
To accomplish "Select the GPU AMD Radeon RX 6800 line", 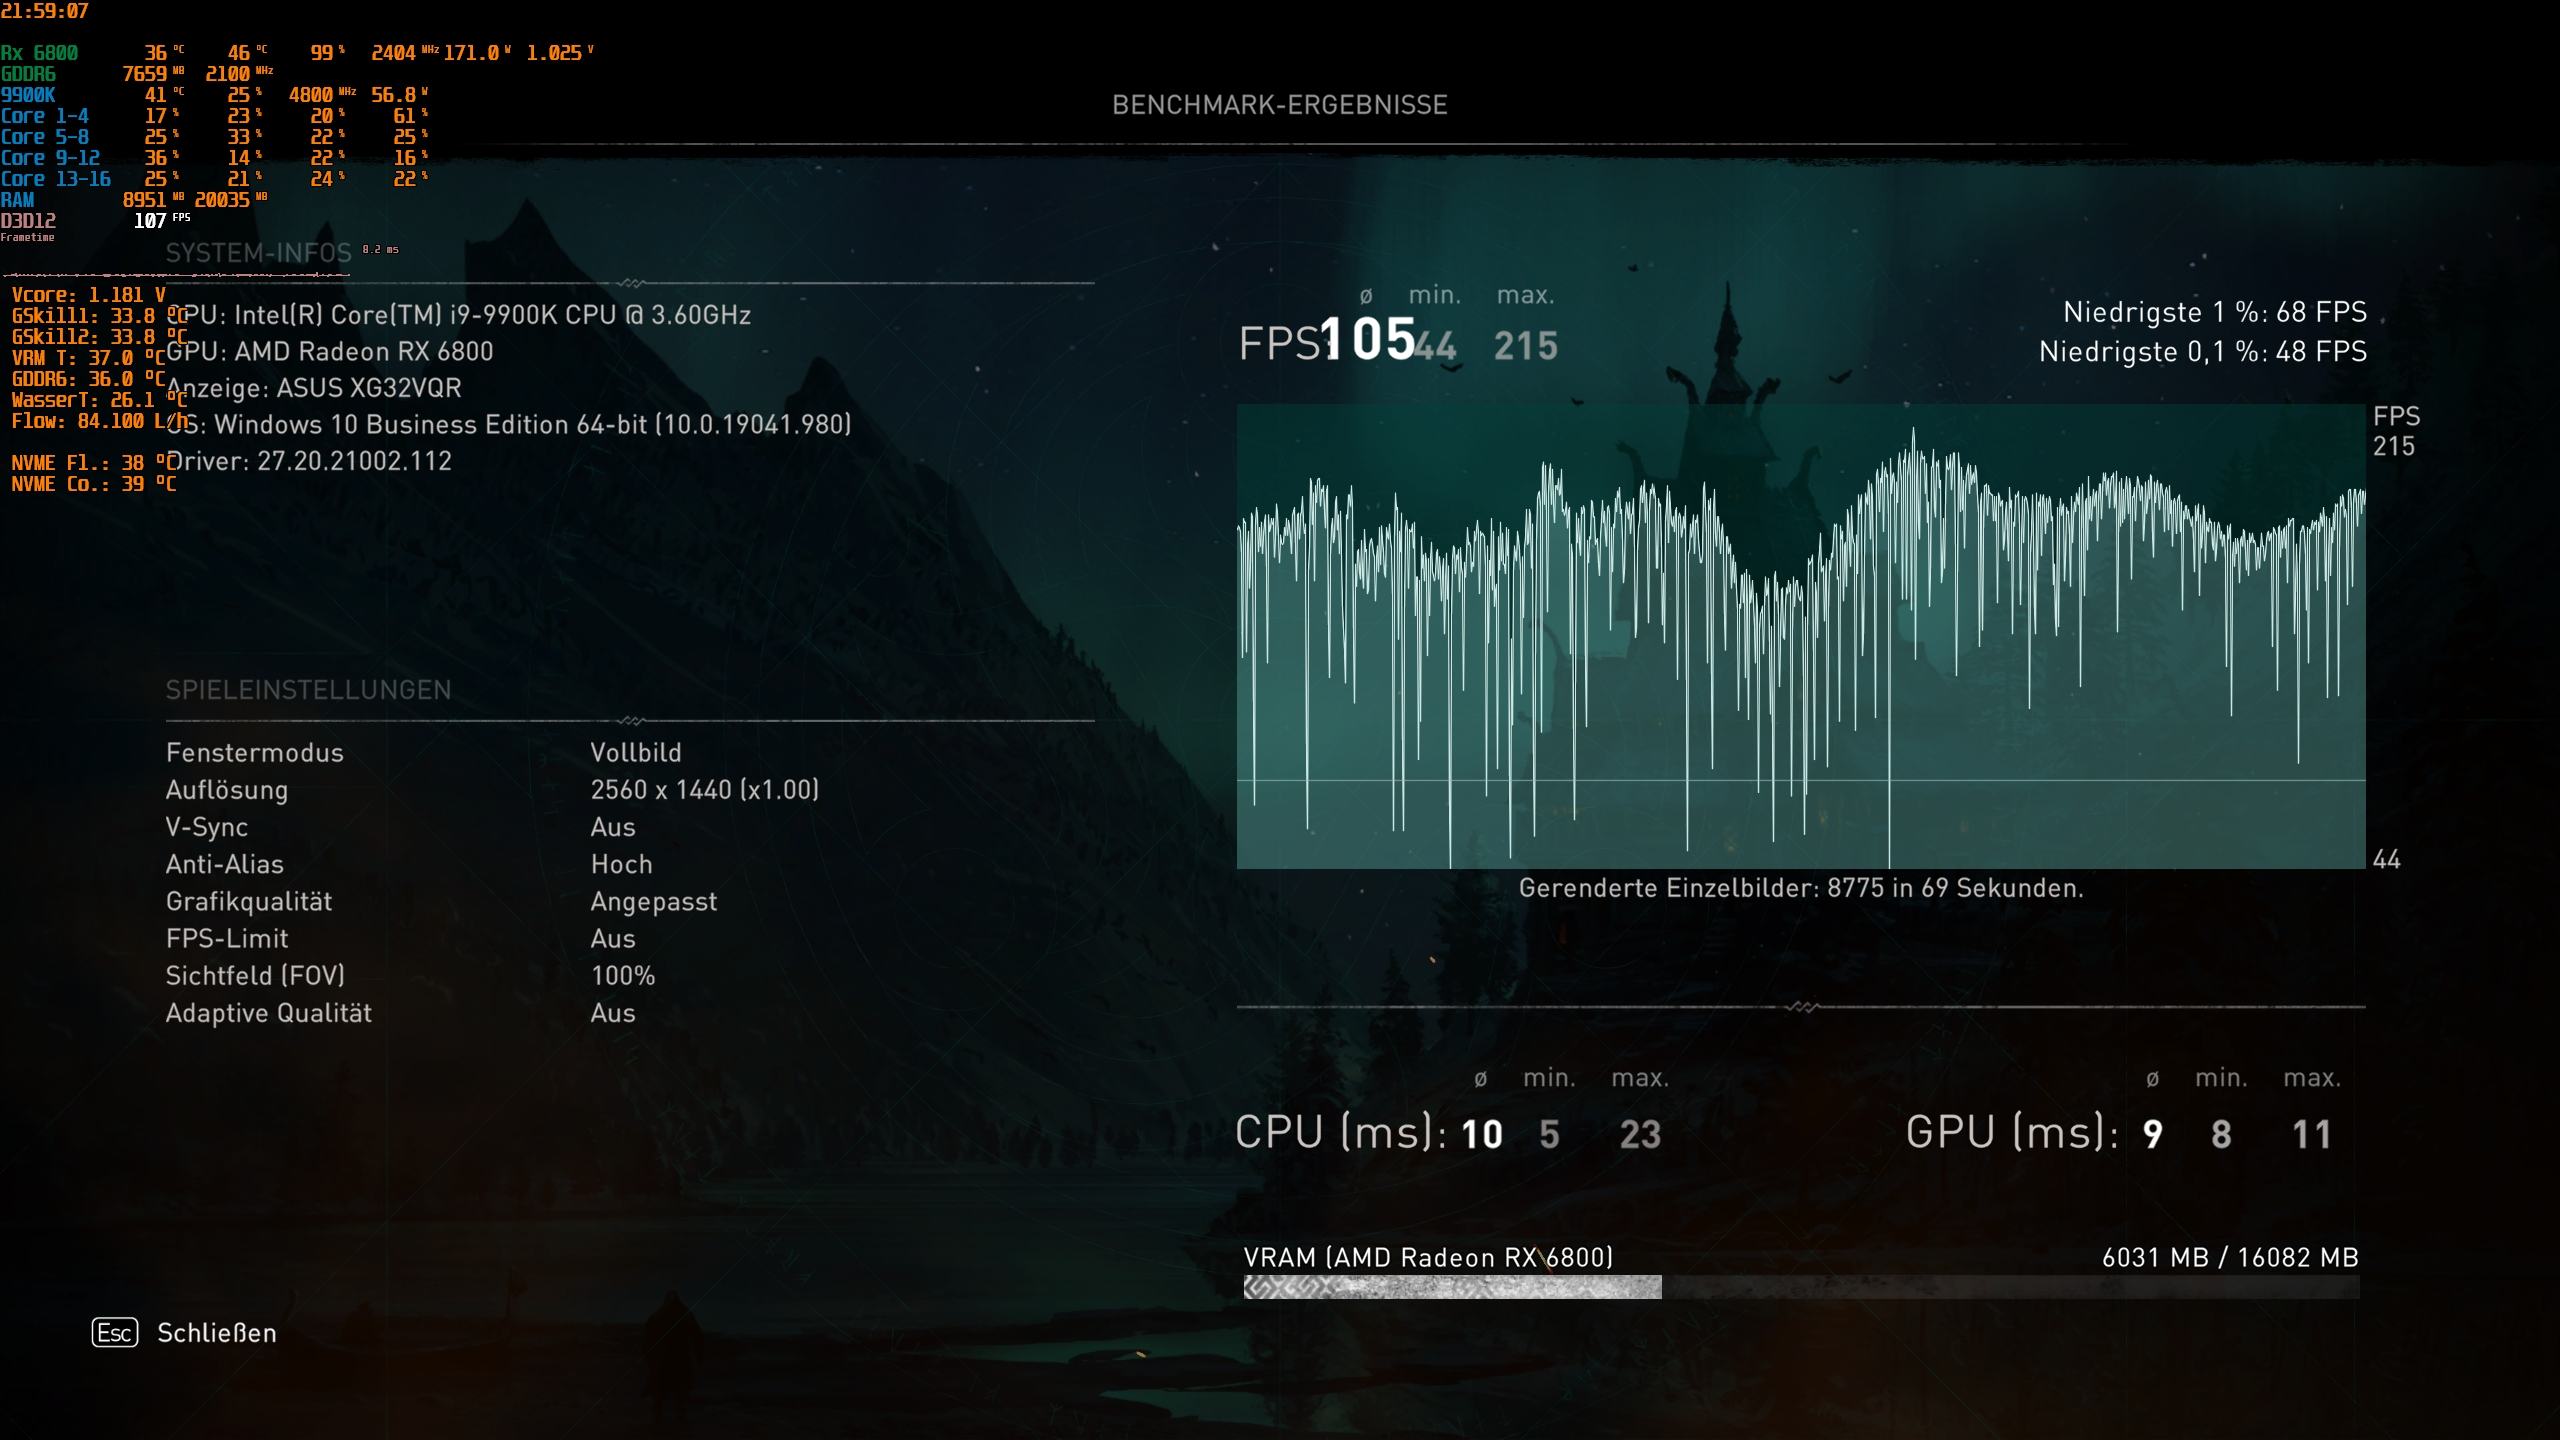I will (x=330, y=352).
